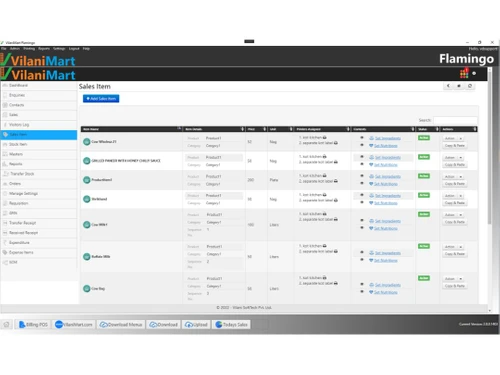The image size is (500, 375).
Task: Open the Dashboard sidebar entry
Action: [39, 86]
